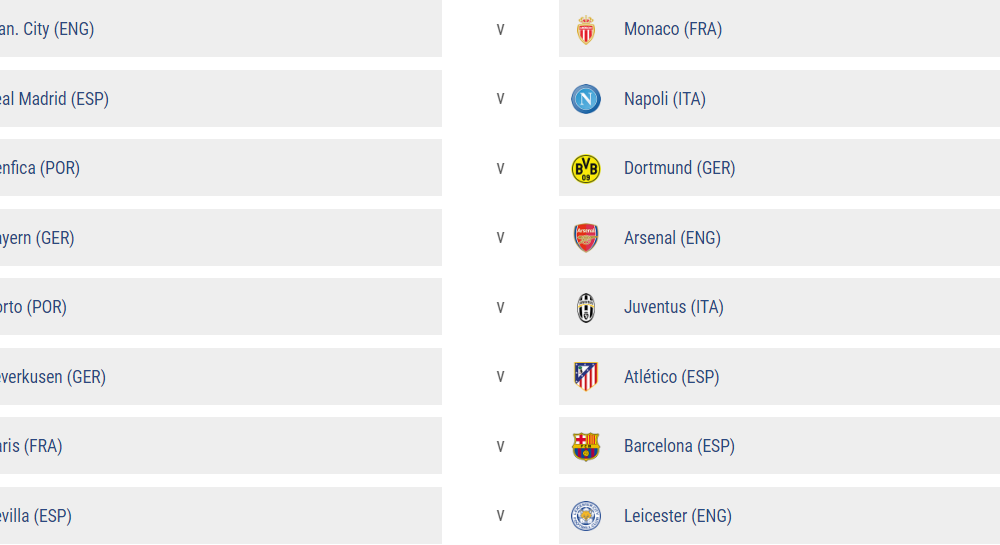Open the Monaco (FRA) team link
Screen dimensions: 1000x545
coord(672,29)
